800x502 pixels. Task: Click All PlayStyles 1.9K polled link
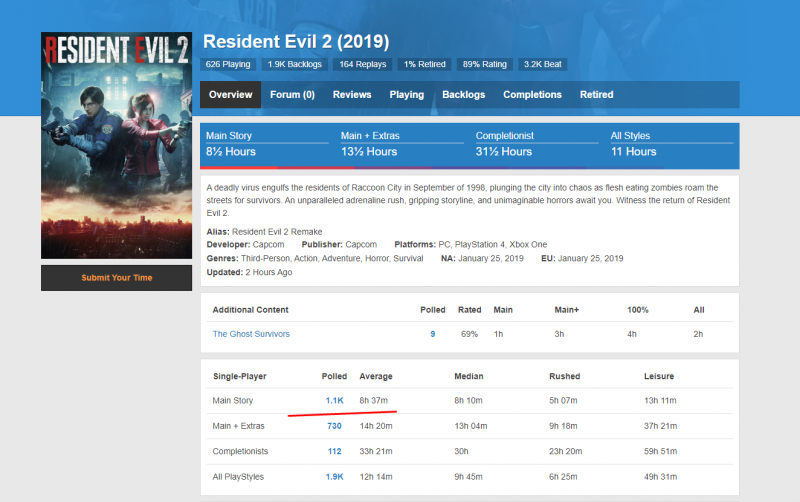[x=334, y=476]
